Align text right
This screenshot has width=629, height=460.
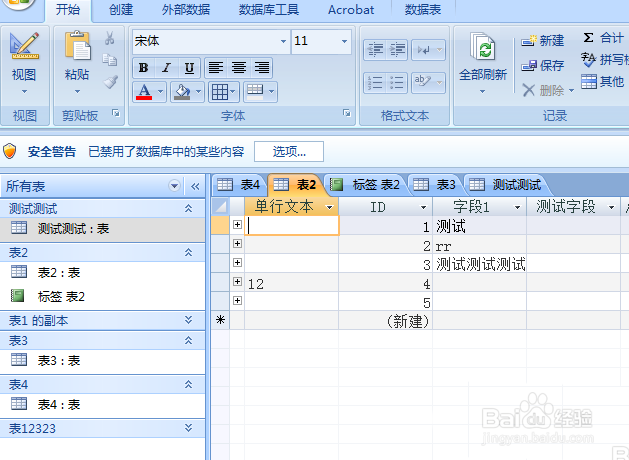click(x=262, y=68)
